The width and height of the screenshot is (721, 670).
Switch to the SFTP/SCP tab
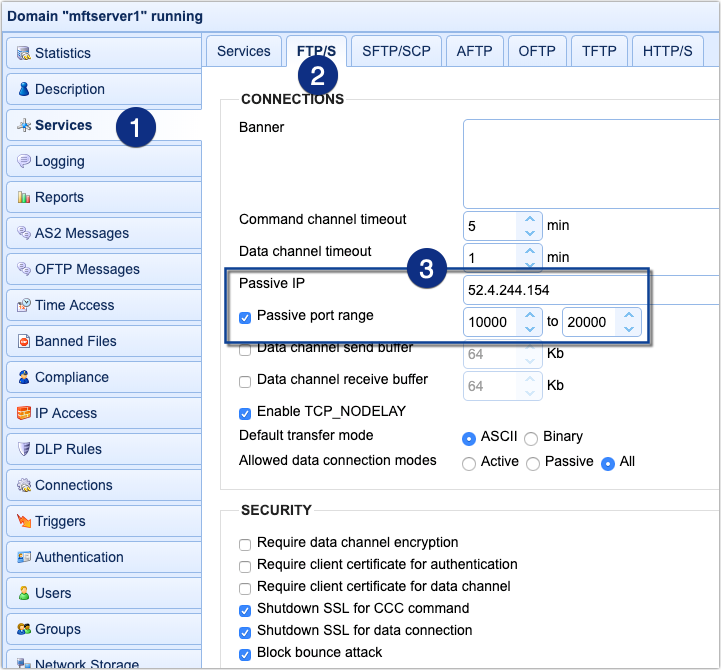click(x=396, y=51)
